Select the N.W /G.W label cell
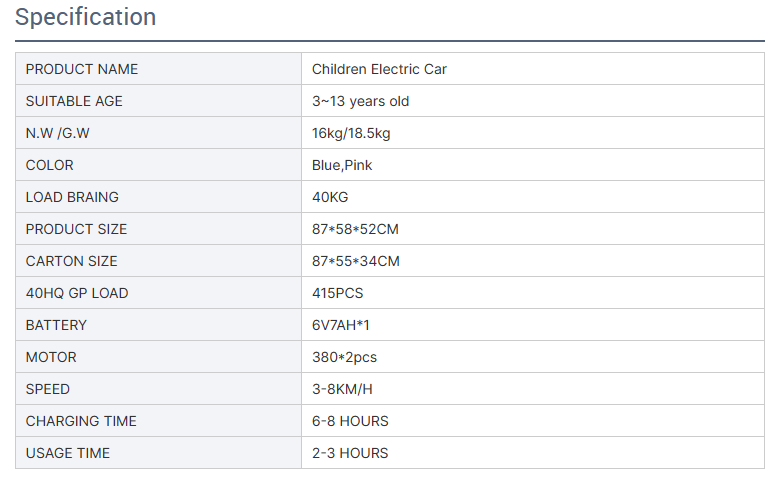Image resolution: width=782 pixels, height=487 pixels. coord(63,133)
